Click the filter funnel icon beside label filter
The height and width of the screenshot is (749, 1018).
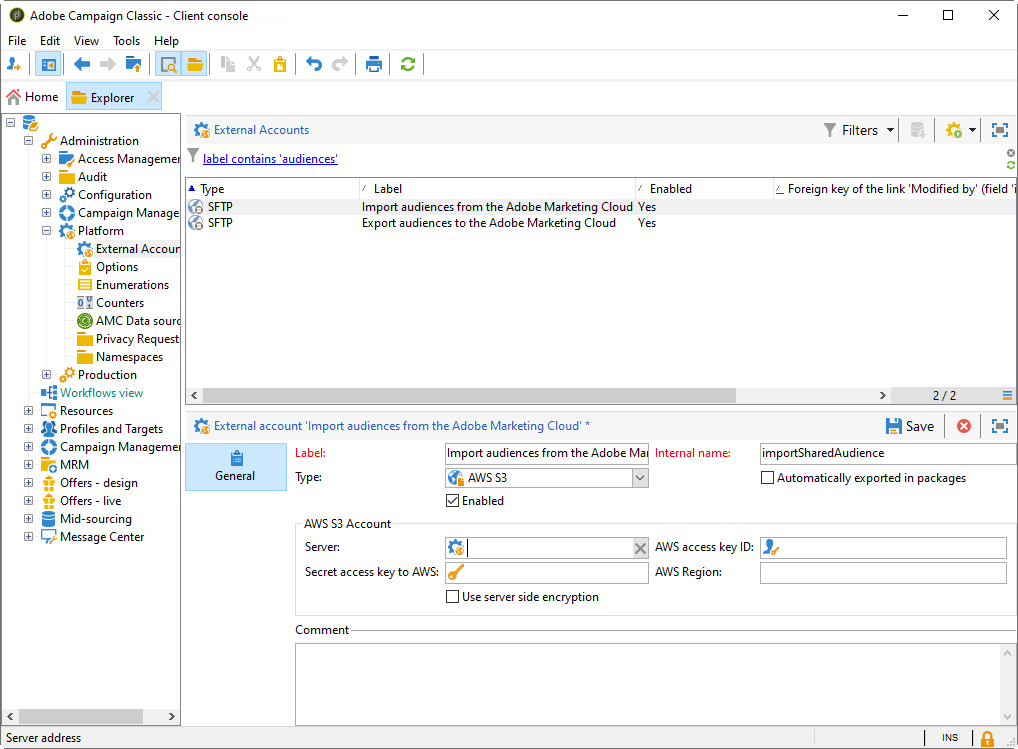[x=193, y=155]
